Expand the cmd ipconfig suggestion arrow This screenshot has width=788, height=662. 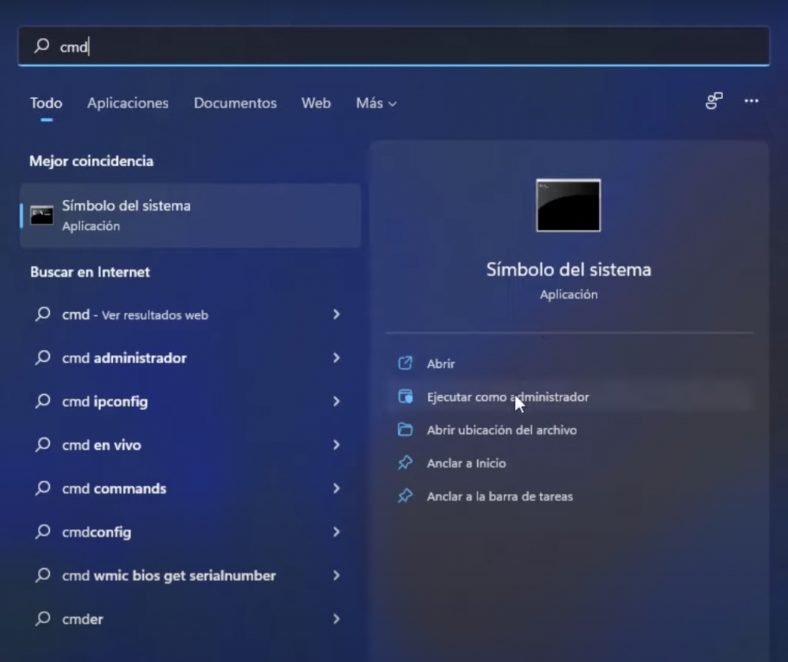pos(336,401)
